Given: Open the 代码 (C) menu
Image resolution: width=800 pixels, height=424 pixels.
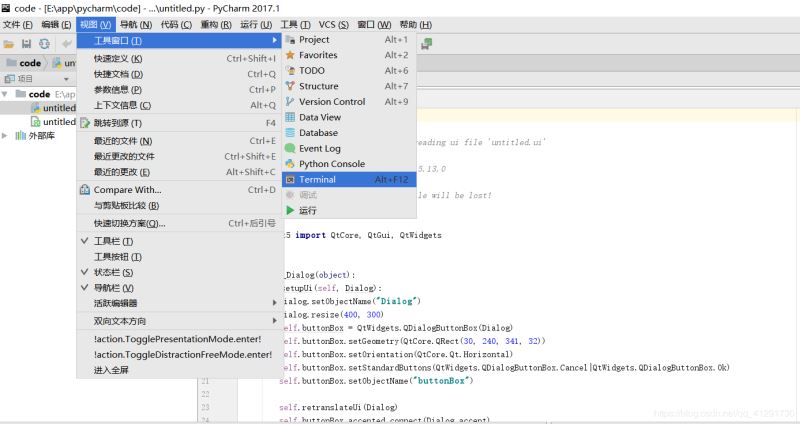Looking at the screenshot, I should (176, 24).
